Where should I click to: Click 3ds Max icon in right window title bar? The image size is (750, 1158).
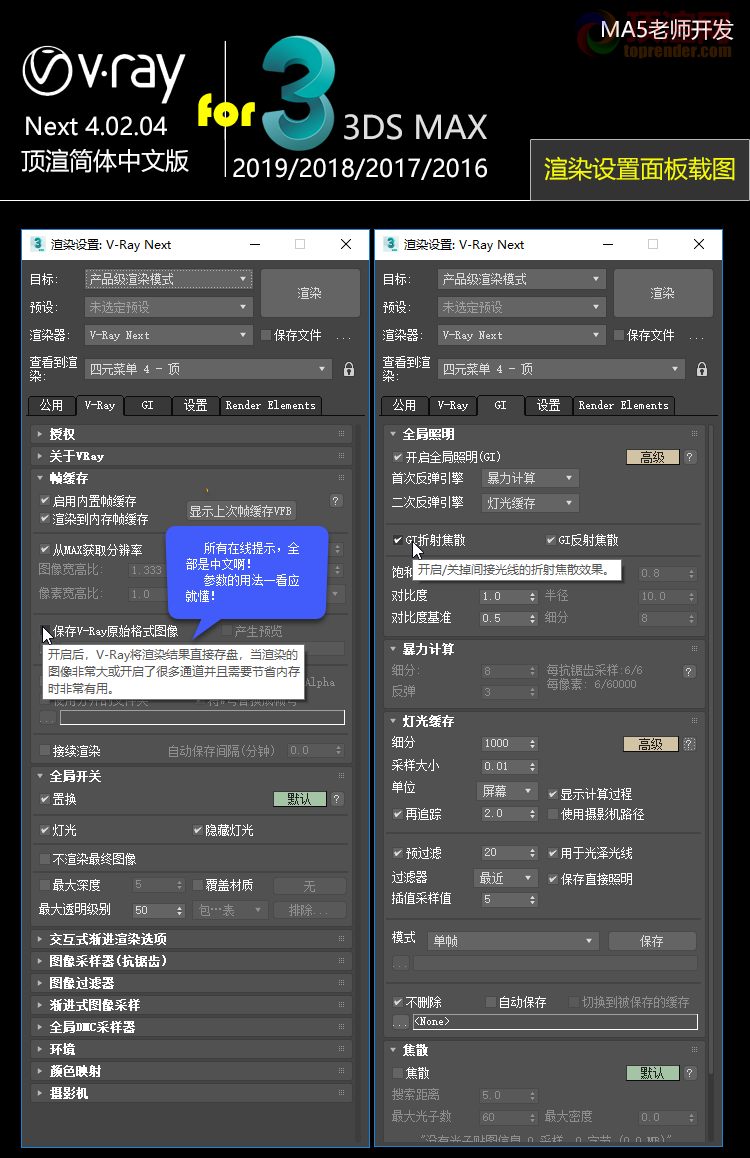(391, 244)
